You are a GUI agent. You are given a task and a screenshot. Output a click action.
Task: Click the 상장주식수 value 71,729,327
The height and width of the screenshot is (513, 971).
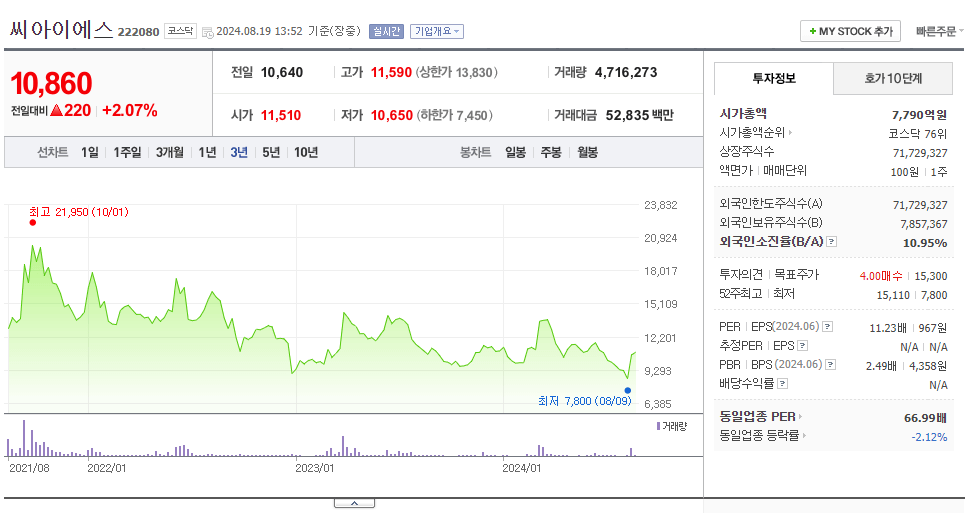[x=920, y=153]
